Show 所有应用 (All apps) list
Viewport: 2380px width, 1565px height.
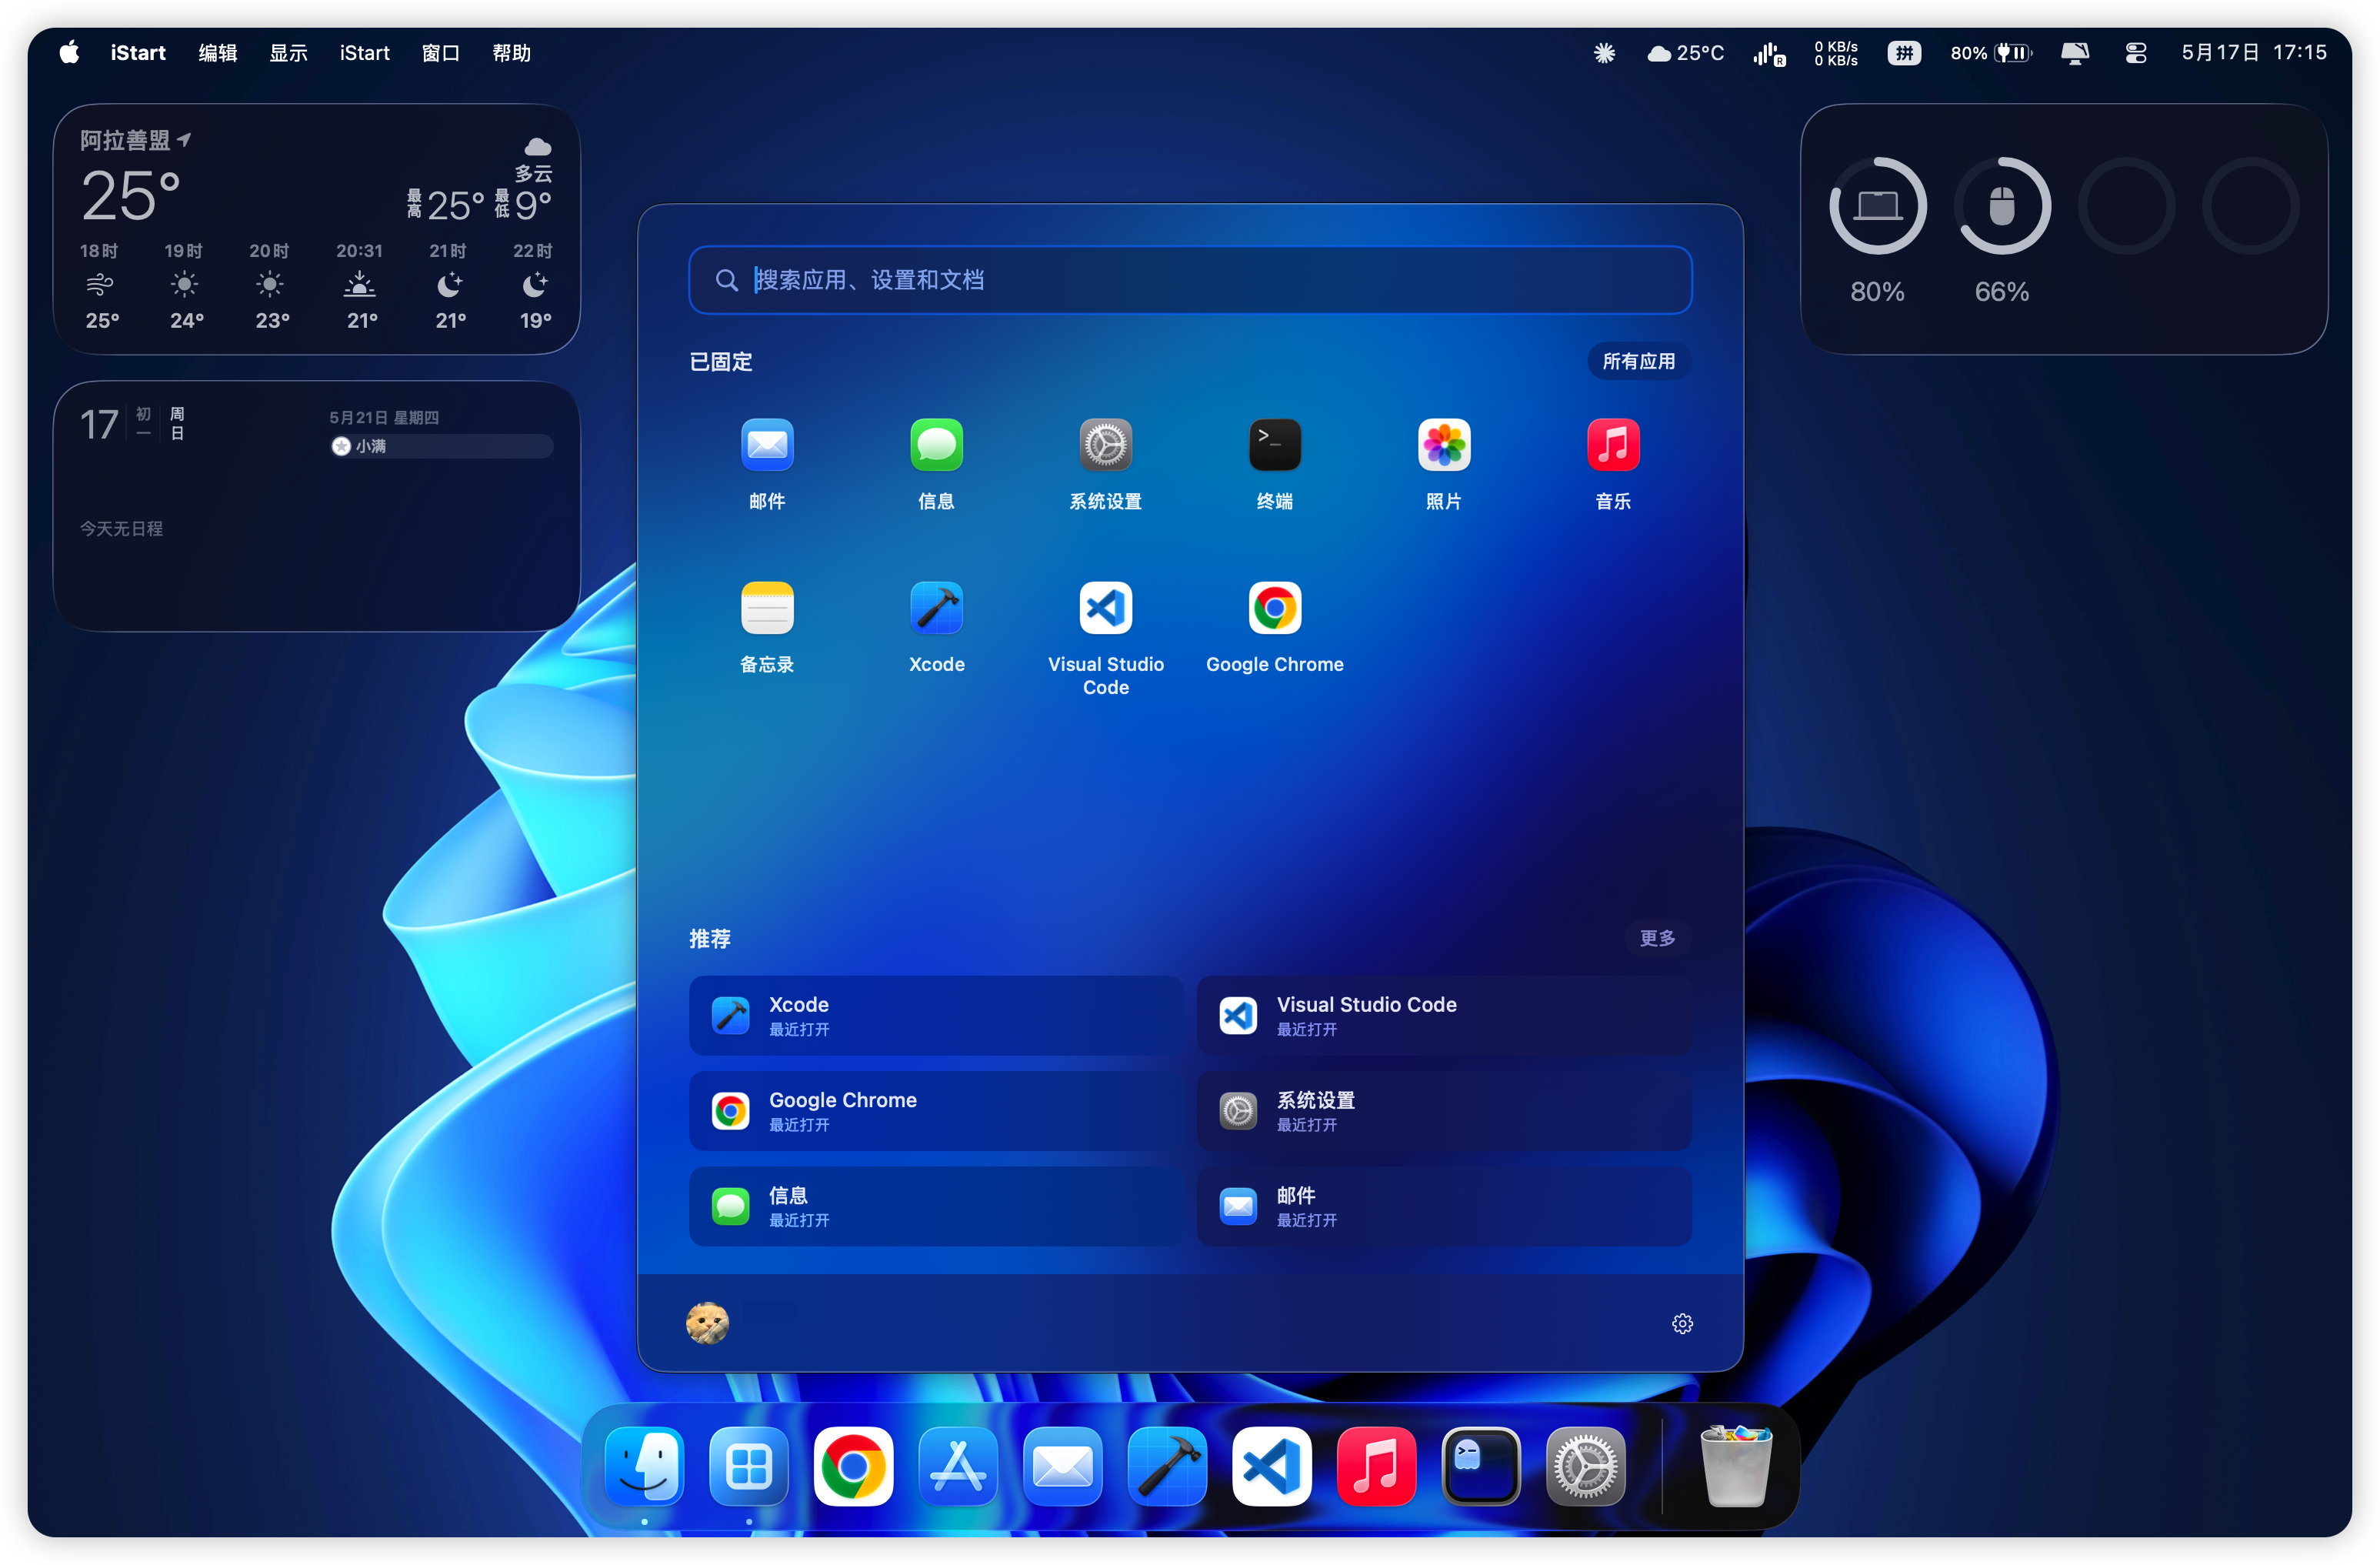[1638, 362]
